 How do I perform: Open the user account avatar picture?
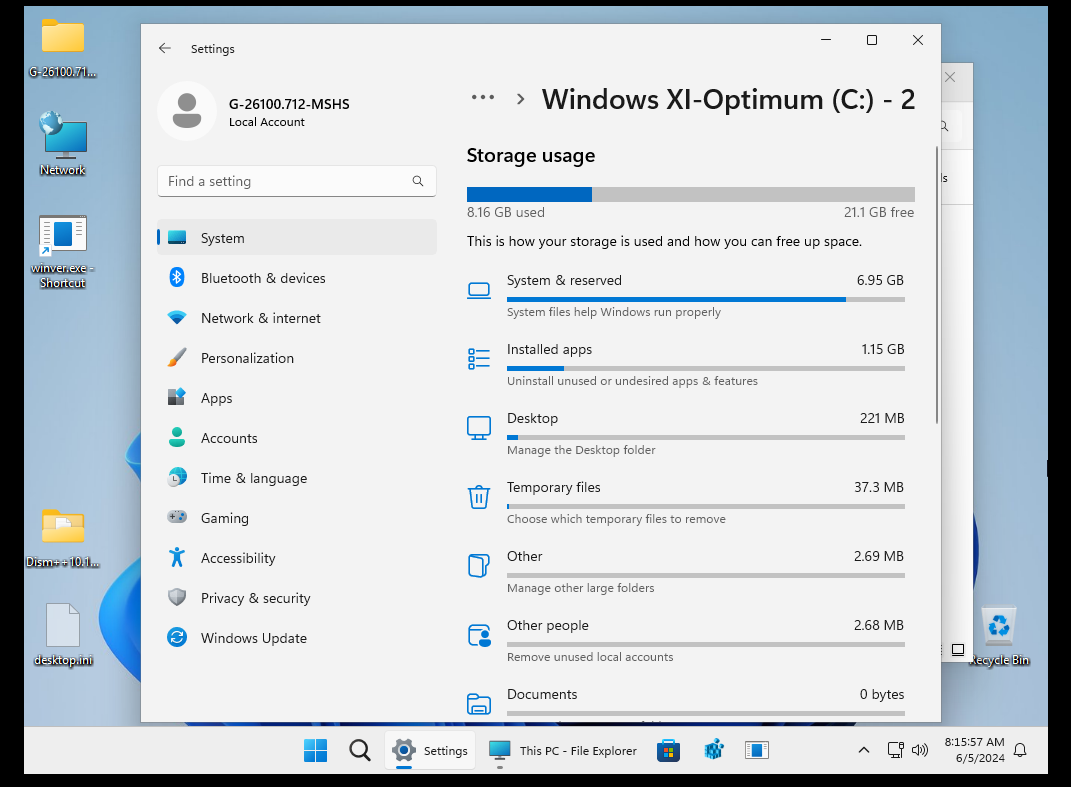[x=187, y=111]
